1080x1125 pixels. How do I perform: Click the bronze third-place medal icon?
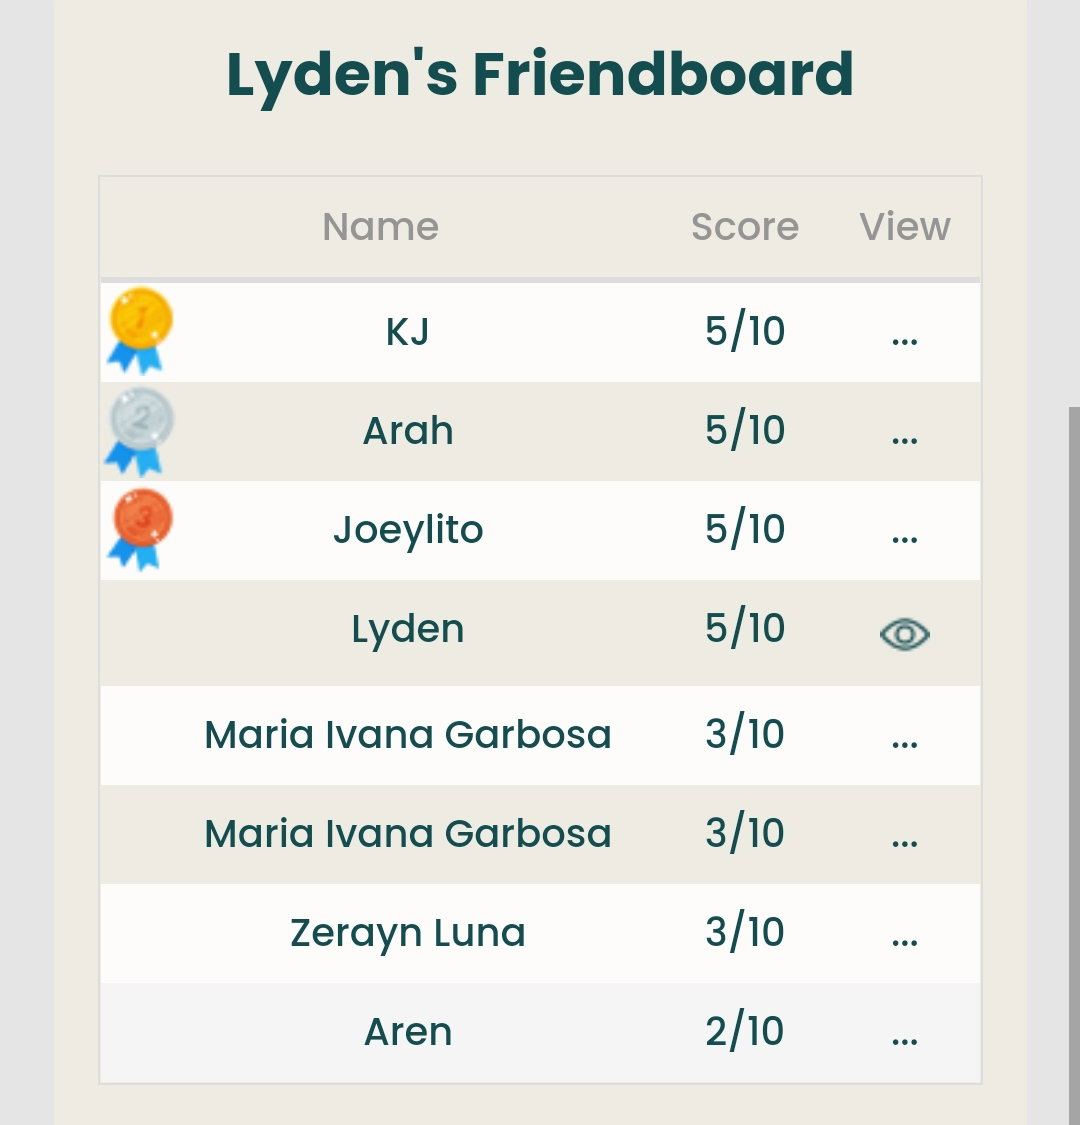(140, 529)
